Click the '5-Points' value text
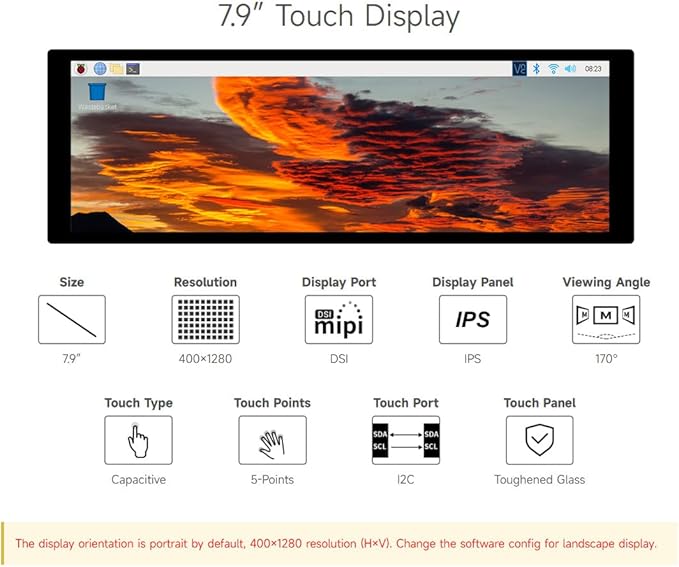679x567 pixels. [272, 480]
